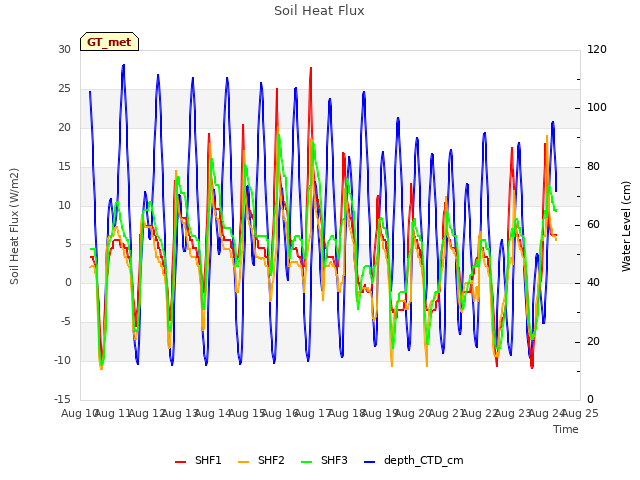Click the 60 tick on right axis

tap(593, 224)
